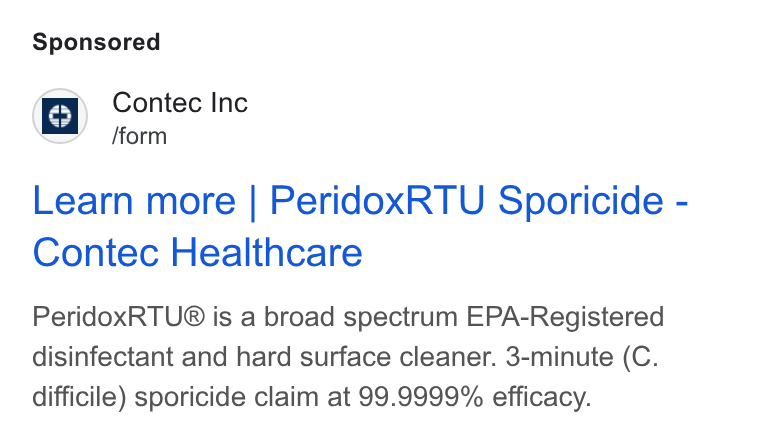The image size is (760, 438).
Task: Click the "EPA-Registered" text in the description
Action: point(565,318)
